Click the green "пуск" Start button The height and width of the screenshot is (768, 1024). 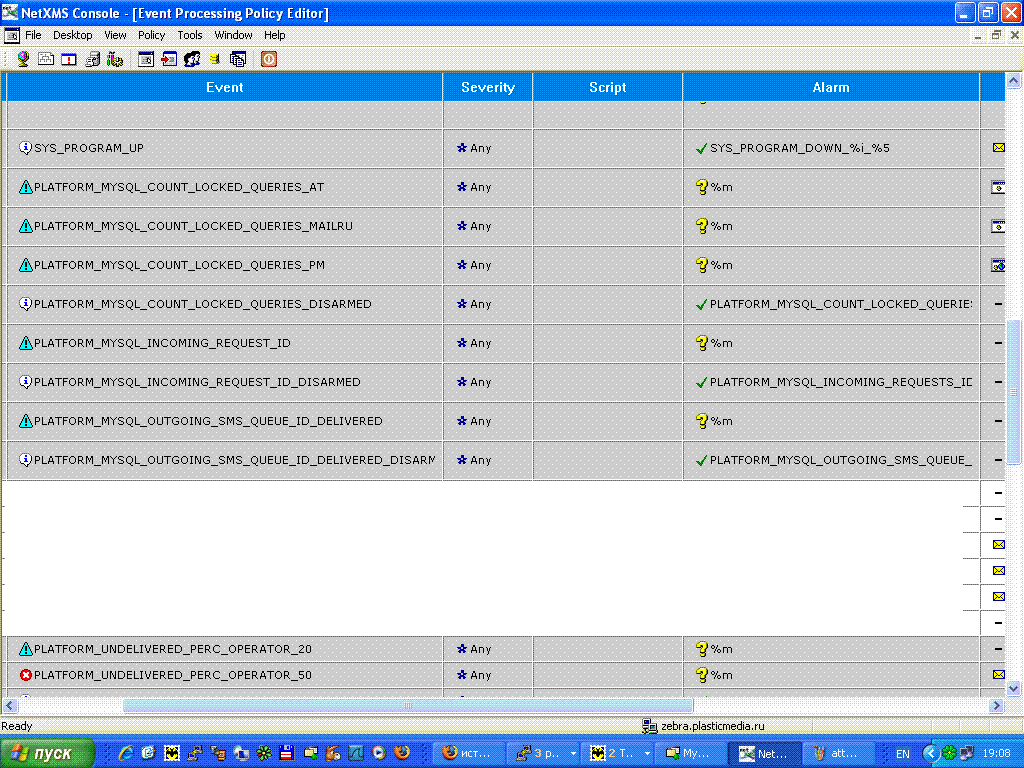[x=48, y=753]
